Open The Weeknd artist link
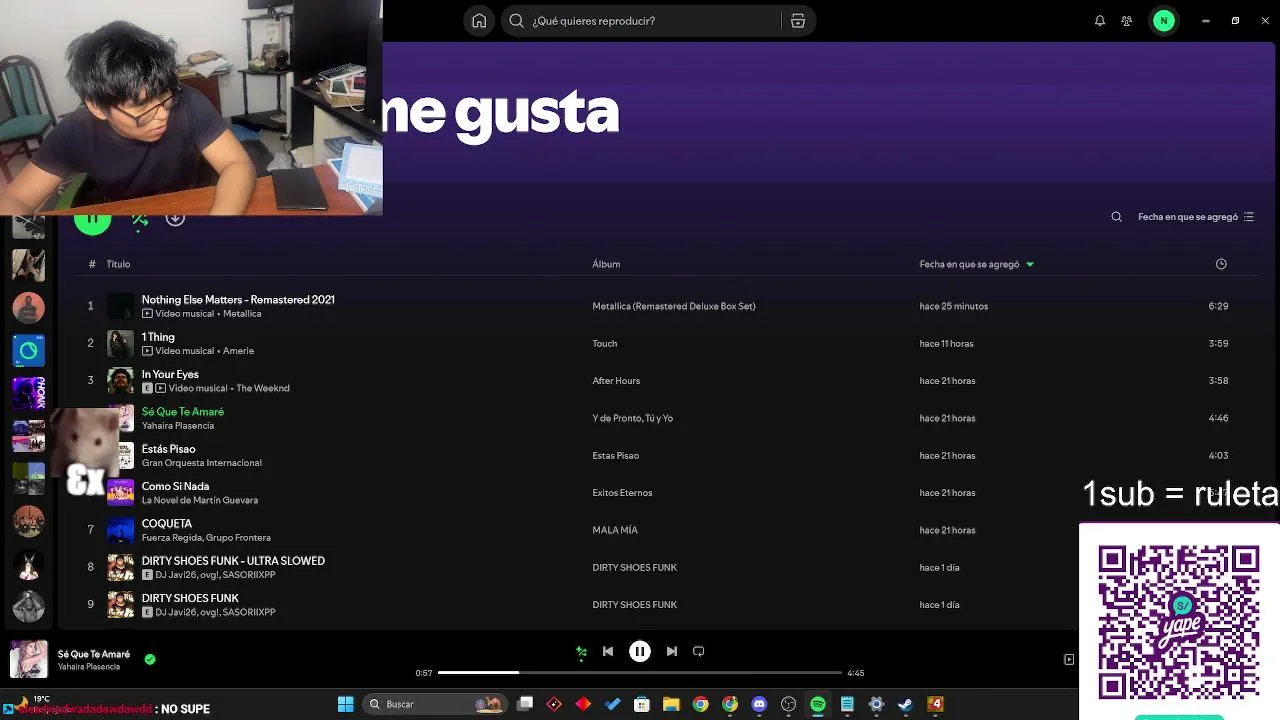Screen dimensions: 1280x720 [x=263, y=388]
